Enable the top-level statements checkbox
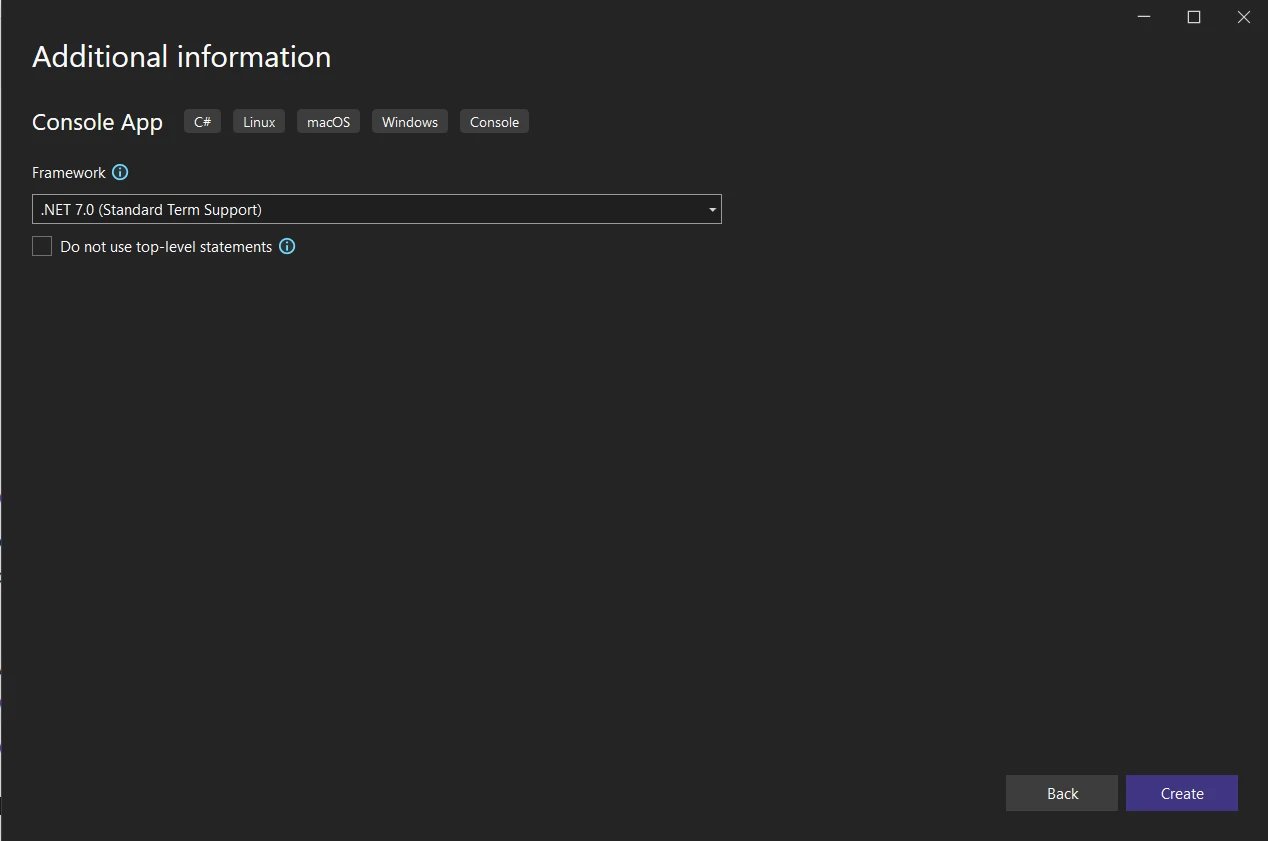The image size is (1268, 841). [x=42, y=246]
